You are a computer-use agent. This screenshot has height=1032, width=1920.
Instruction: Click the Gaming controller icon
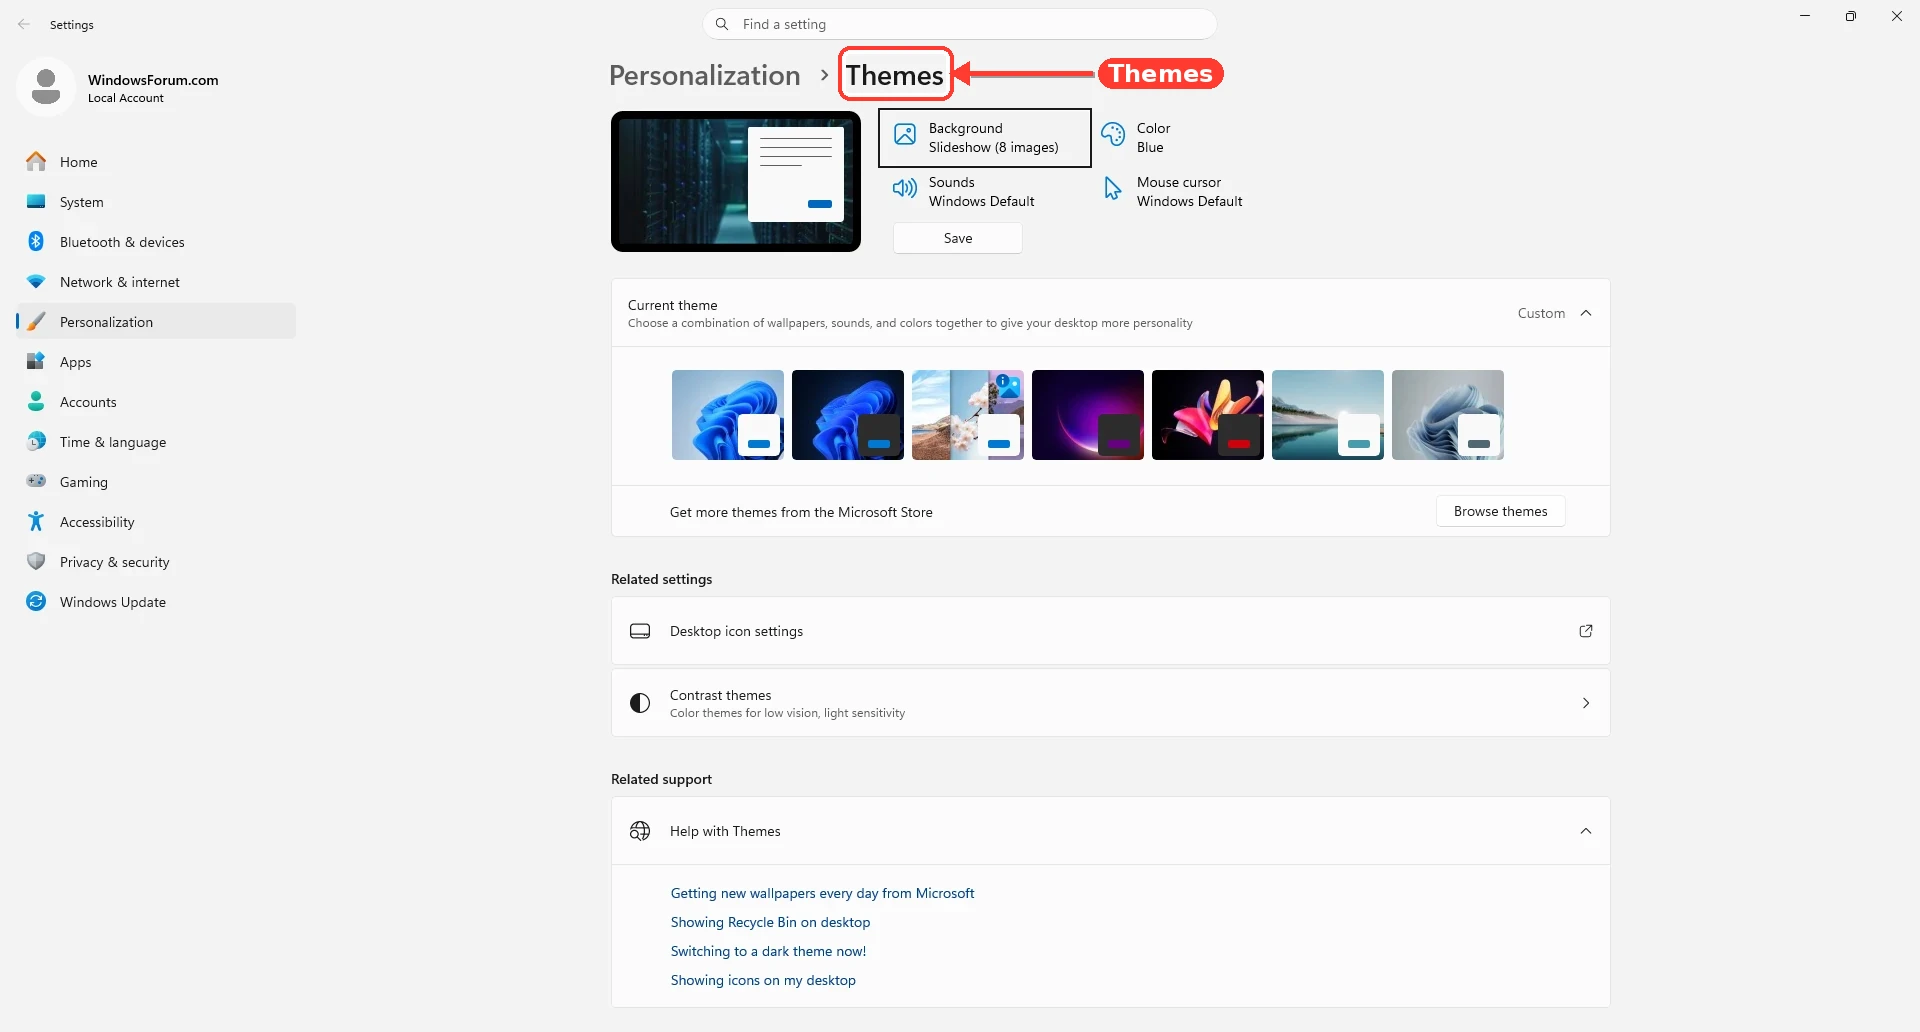point(36,482)
